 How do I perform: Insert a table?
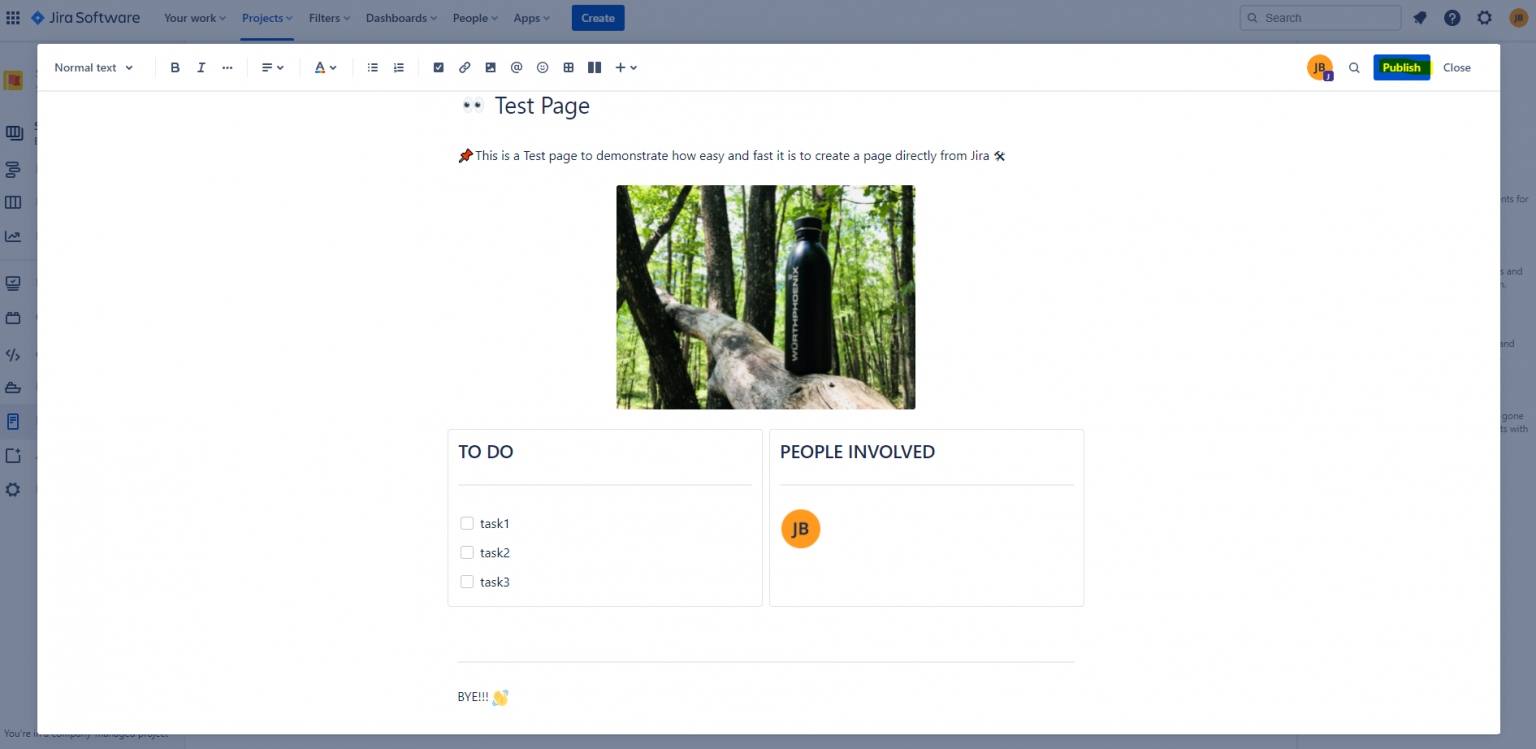point(568,67)
